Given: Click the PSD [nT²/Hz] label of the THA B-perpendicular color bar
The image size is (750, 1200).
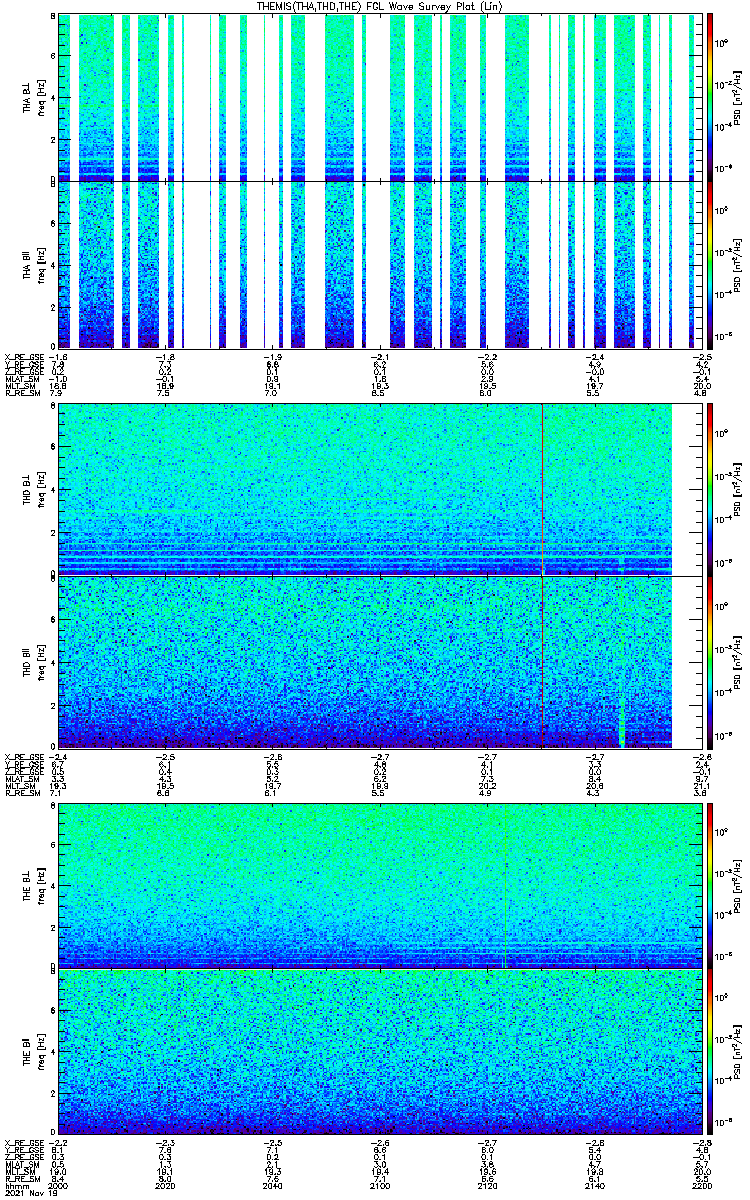Looking at the screenshot, I should pos(738,97).
